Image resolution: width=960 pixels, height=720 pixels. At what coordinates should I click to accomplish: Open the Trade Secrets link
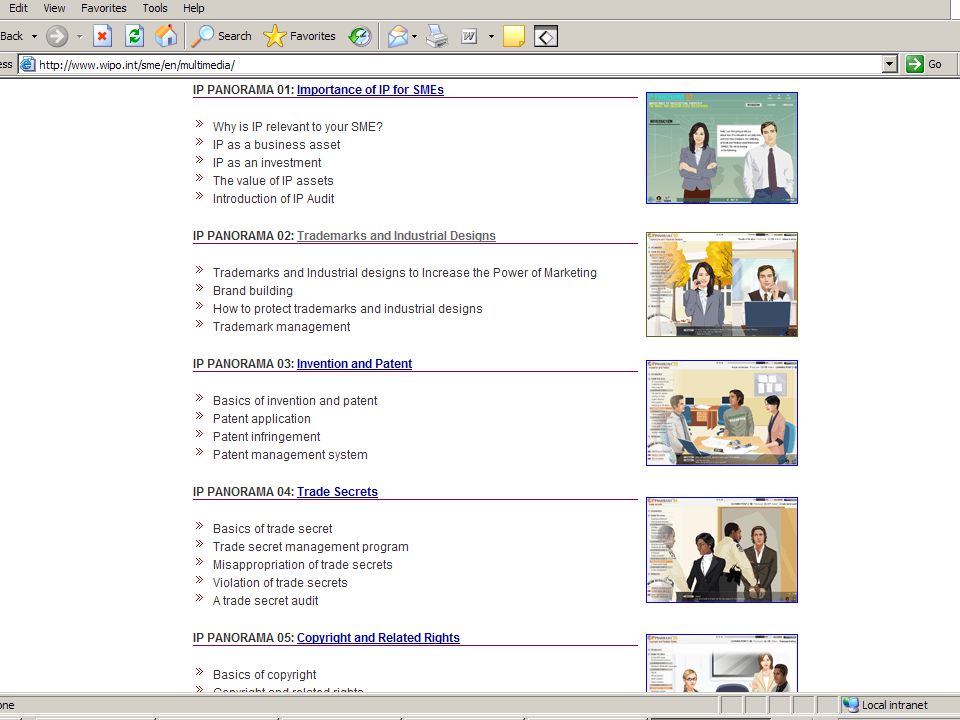[337, 492]
